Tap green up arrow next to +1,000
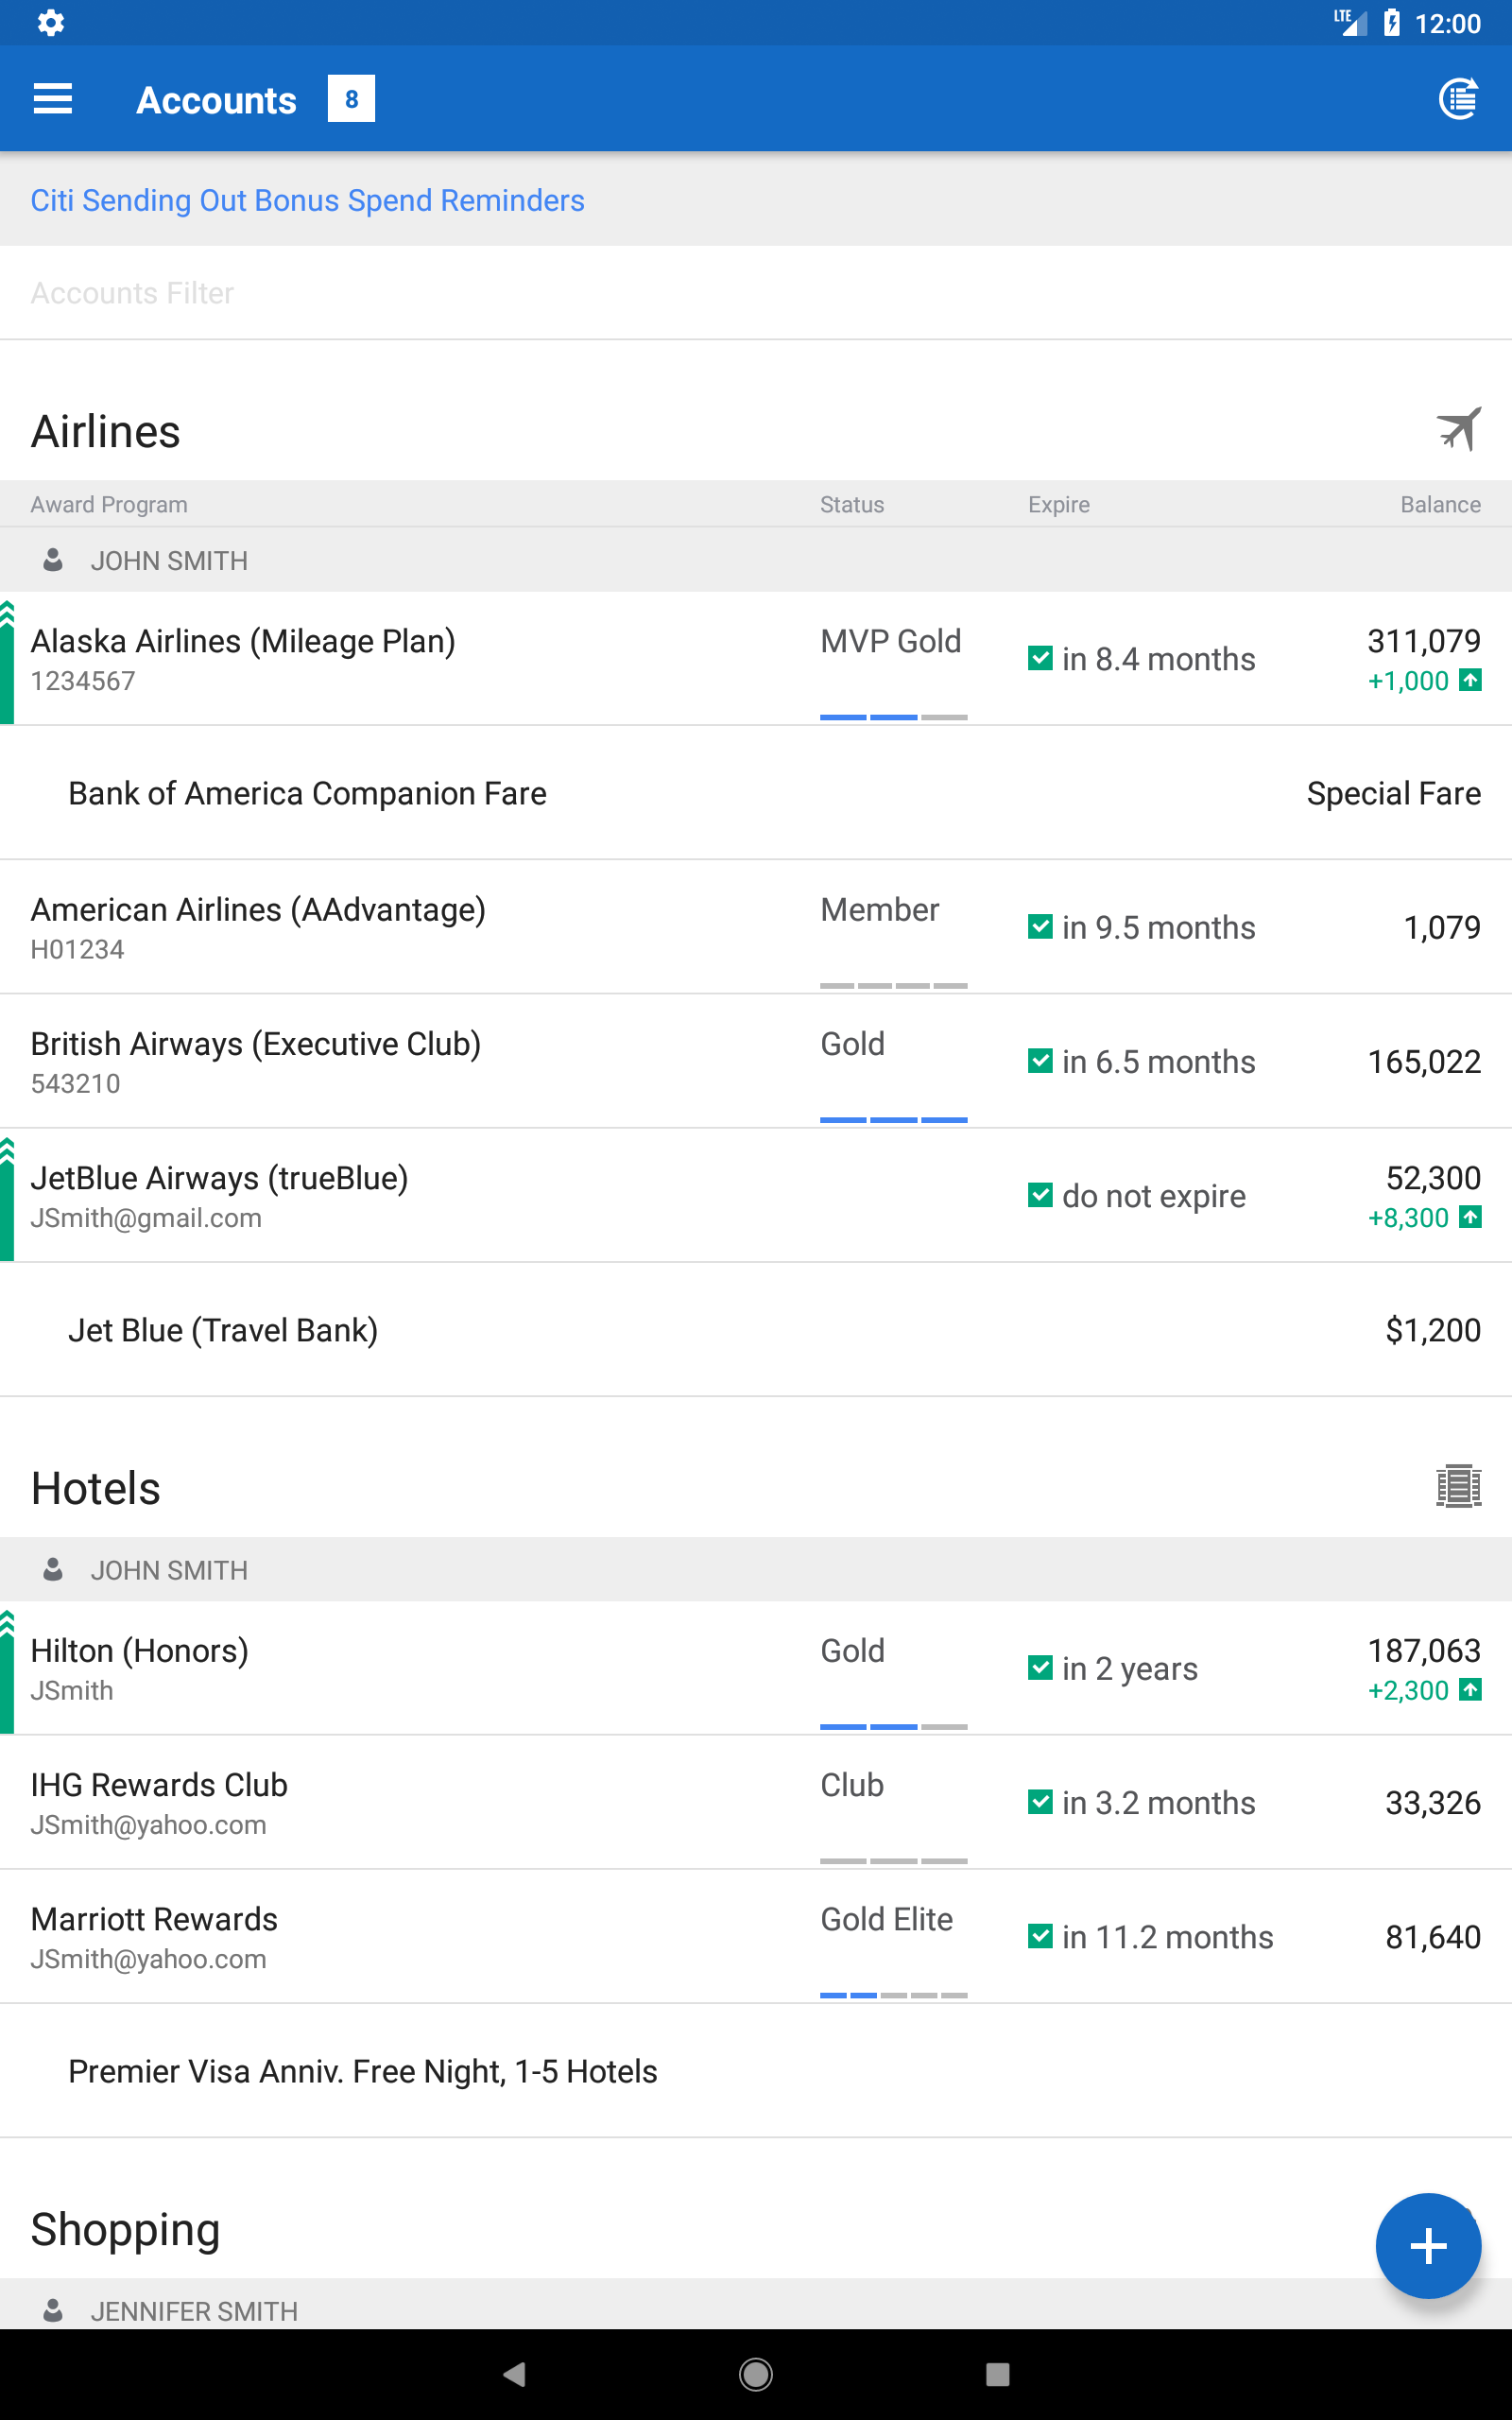The image size is (1512, 2420). 1470,680
